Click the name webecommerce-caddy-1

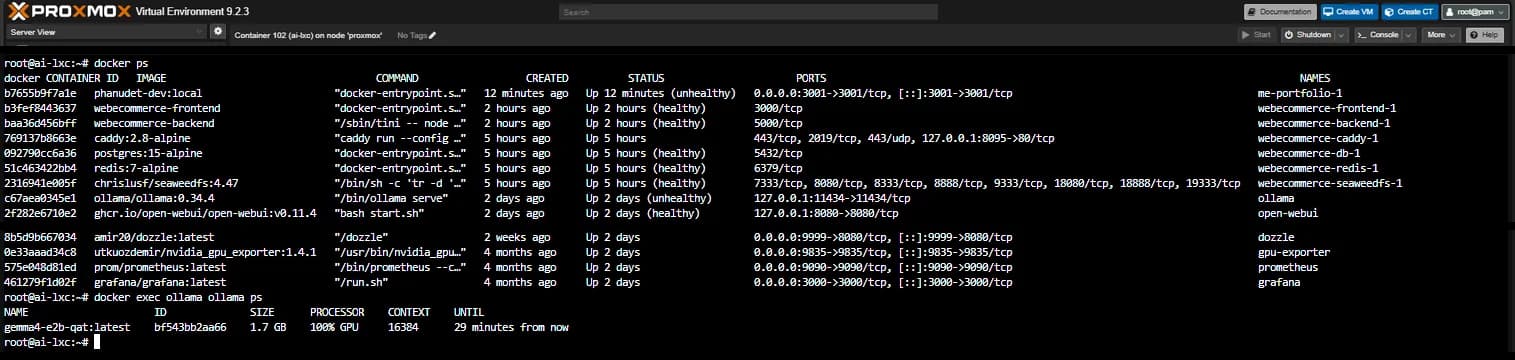pyautogui.click(x=1318, y=138)
